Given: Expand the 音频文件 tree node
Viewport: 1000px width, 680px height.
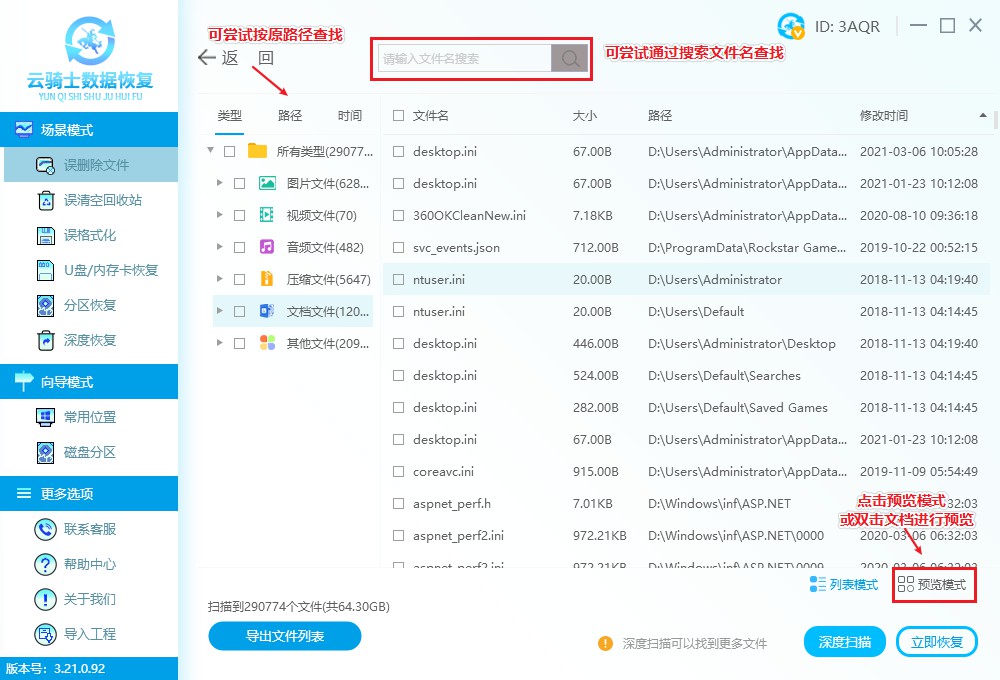Looking at the screenshot, I should pyautogui.click(x=219, y=246).
